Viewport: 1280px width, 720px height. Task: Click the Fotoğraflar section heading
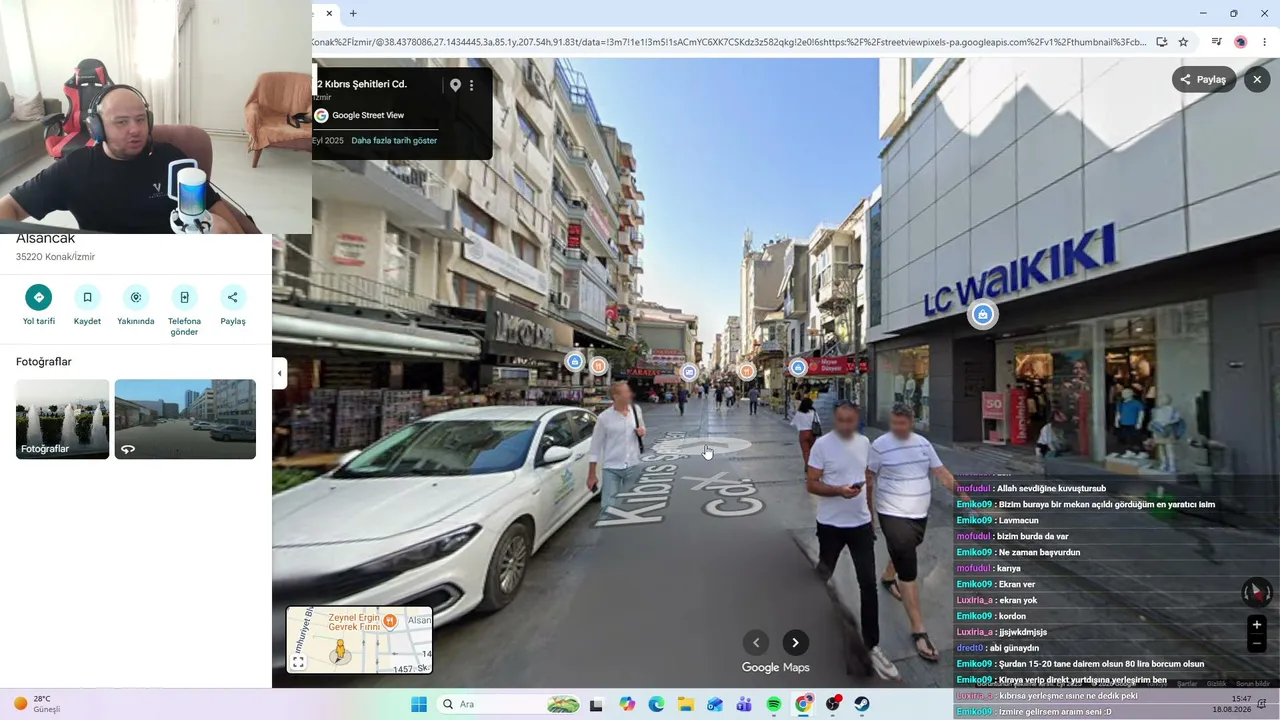click(44, 362)
